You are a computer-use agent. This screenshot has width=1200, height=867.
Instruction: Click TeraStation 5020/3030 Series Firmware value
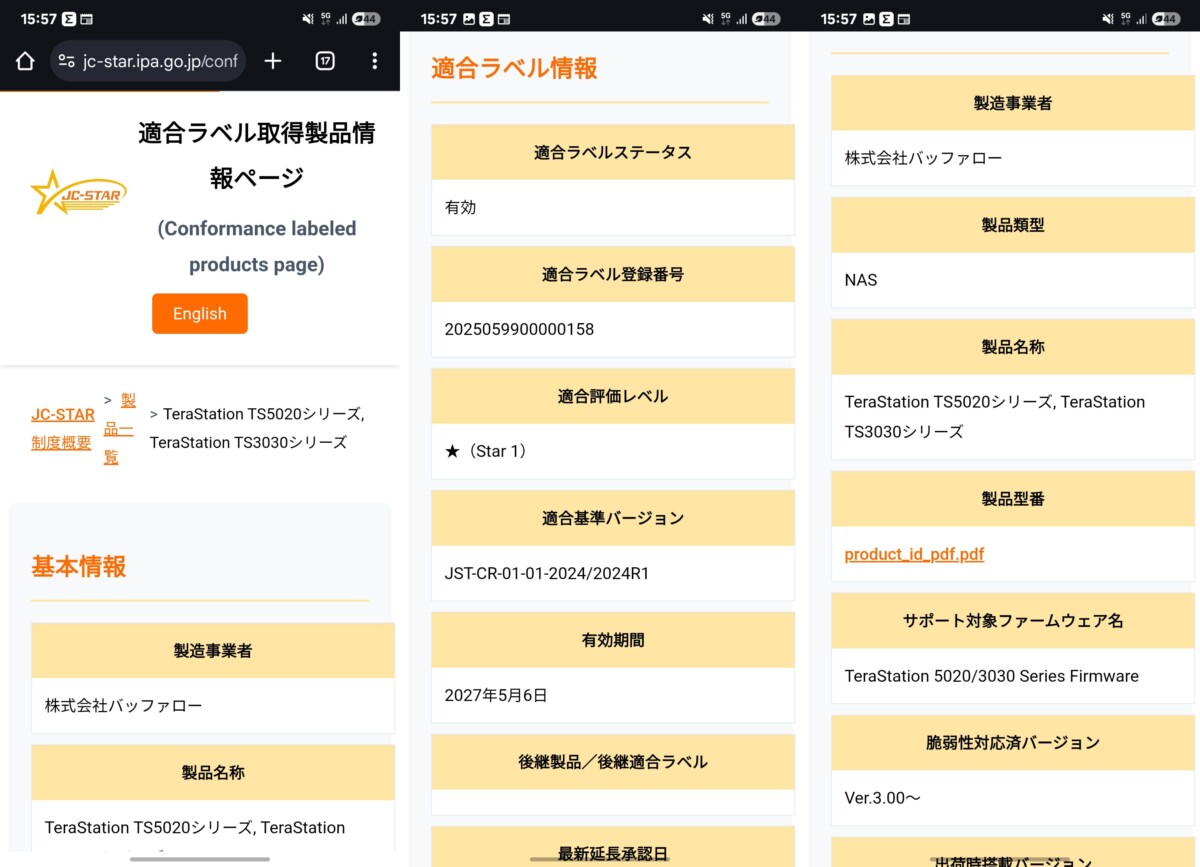tap(992, 676)
